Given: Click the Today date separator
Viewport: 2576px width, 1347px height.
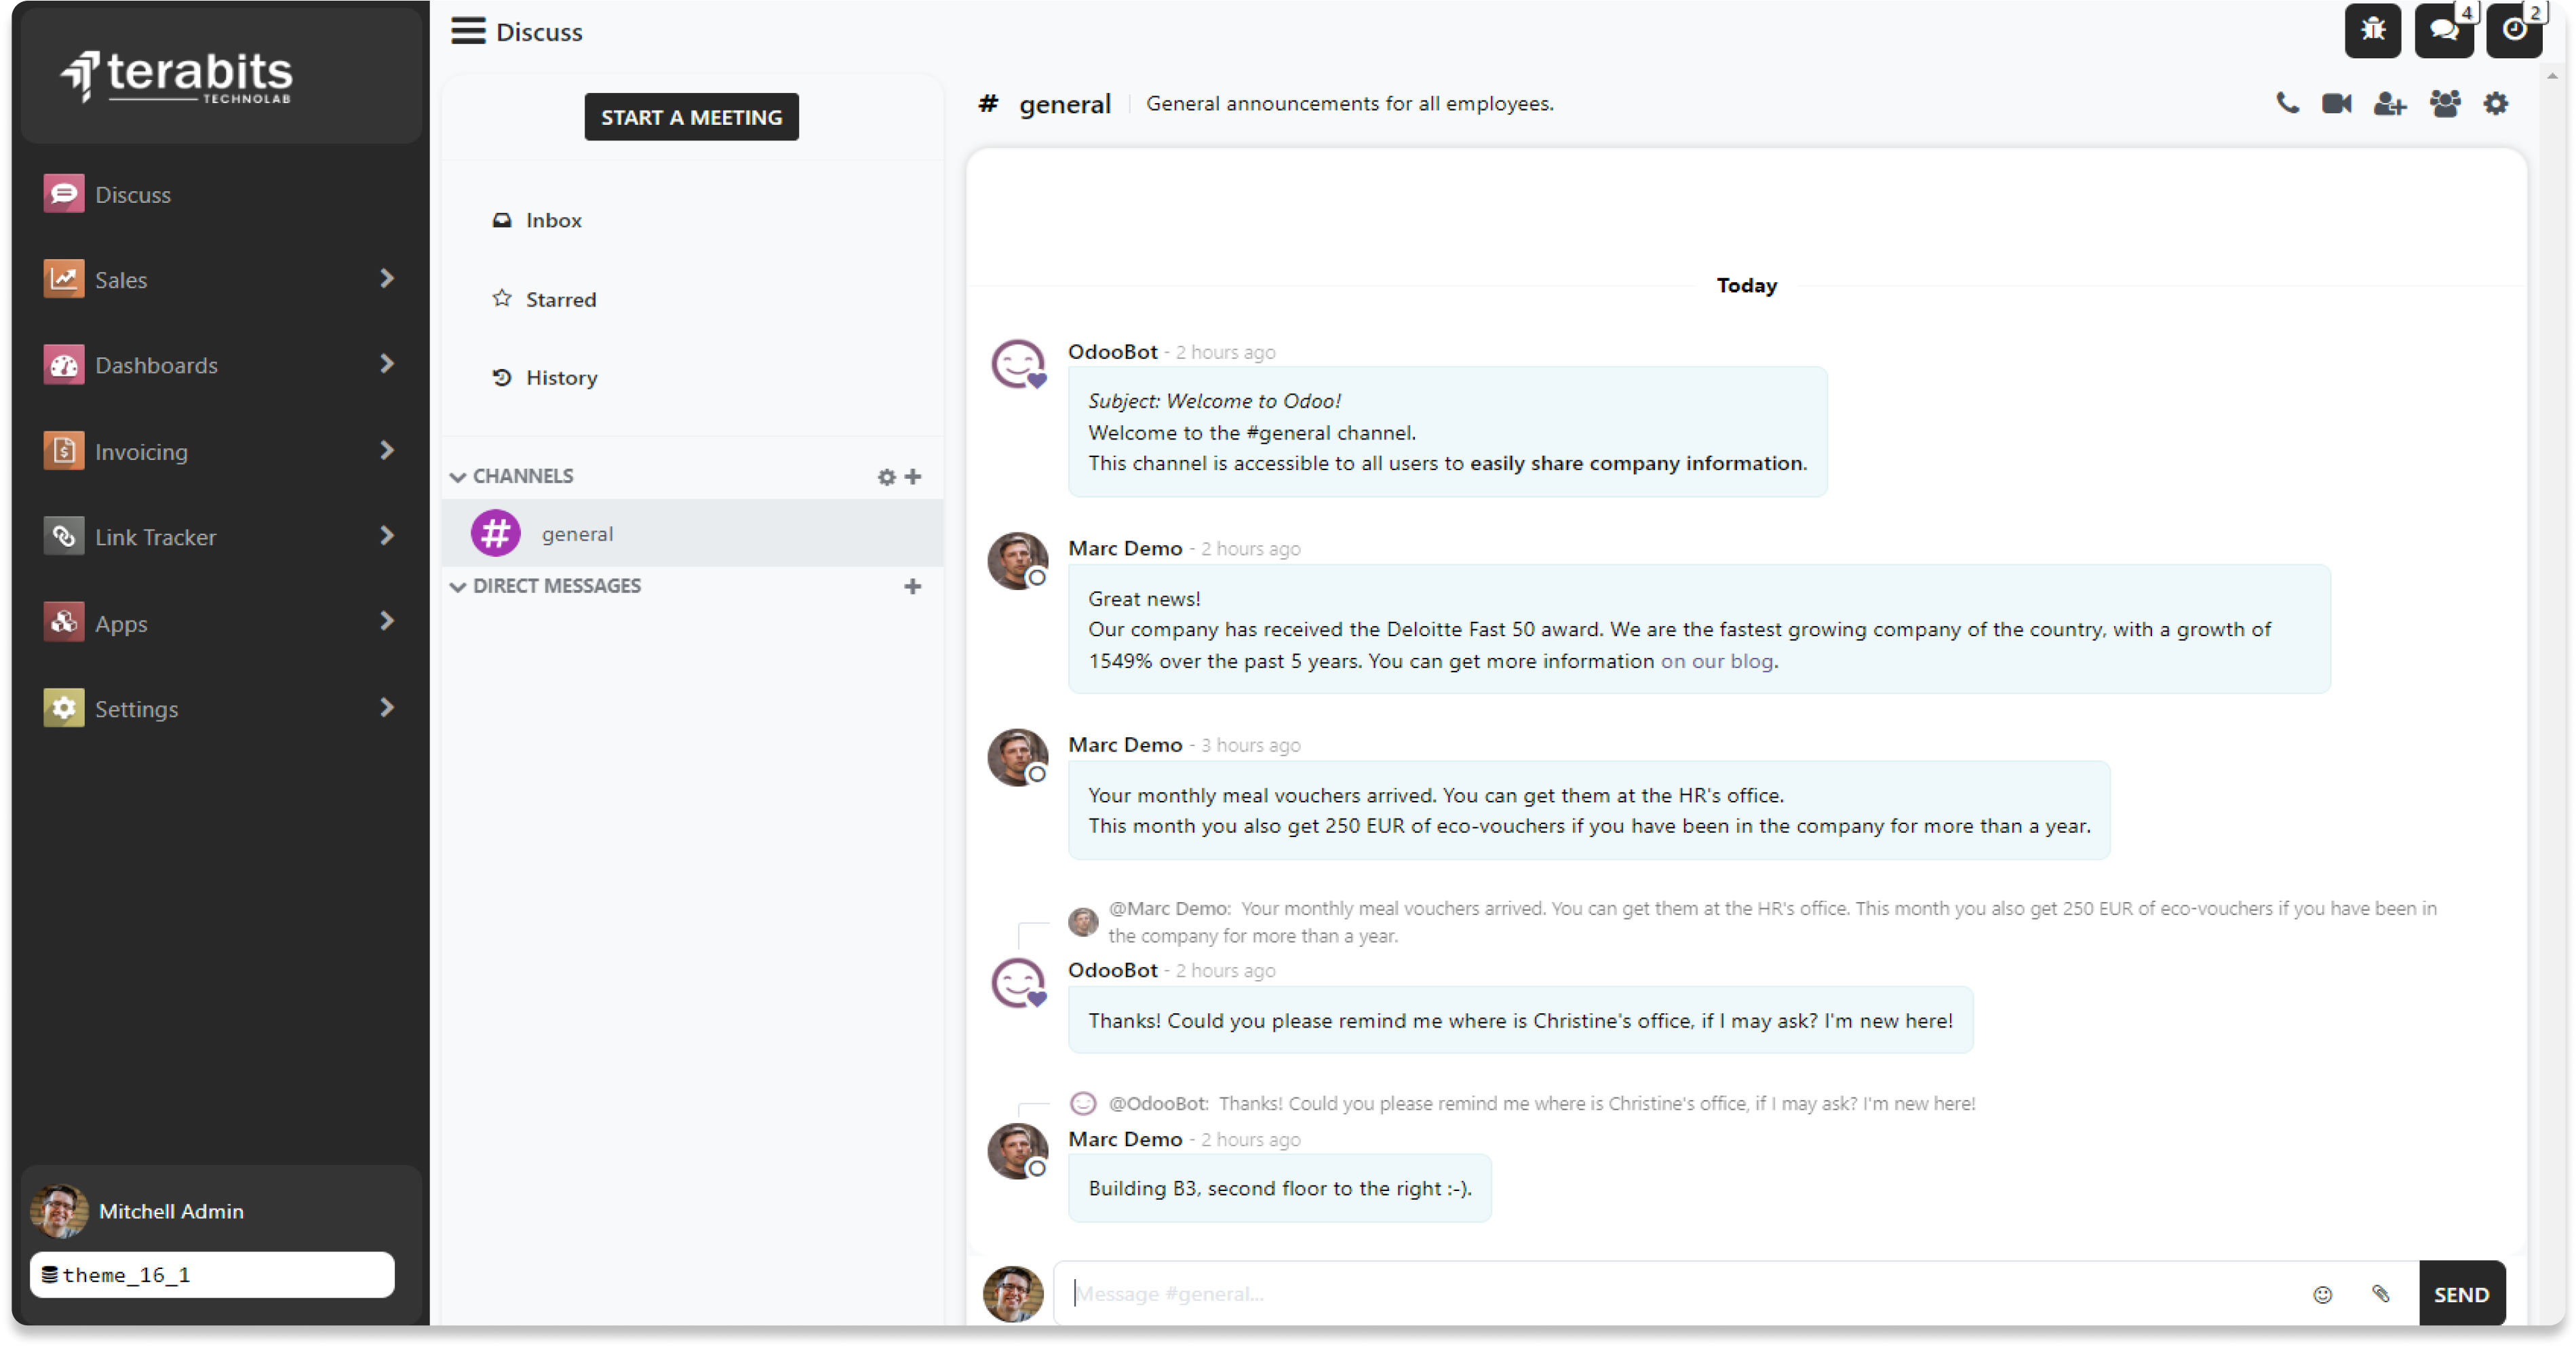Looking at the screenshot, I should [1746, 285].
